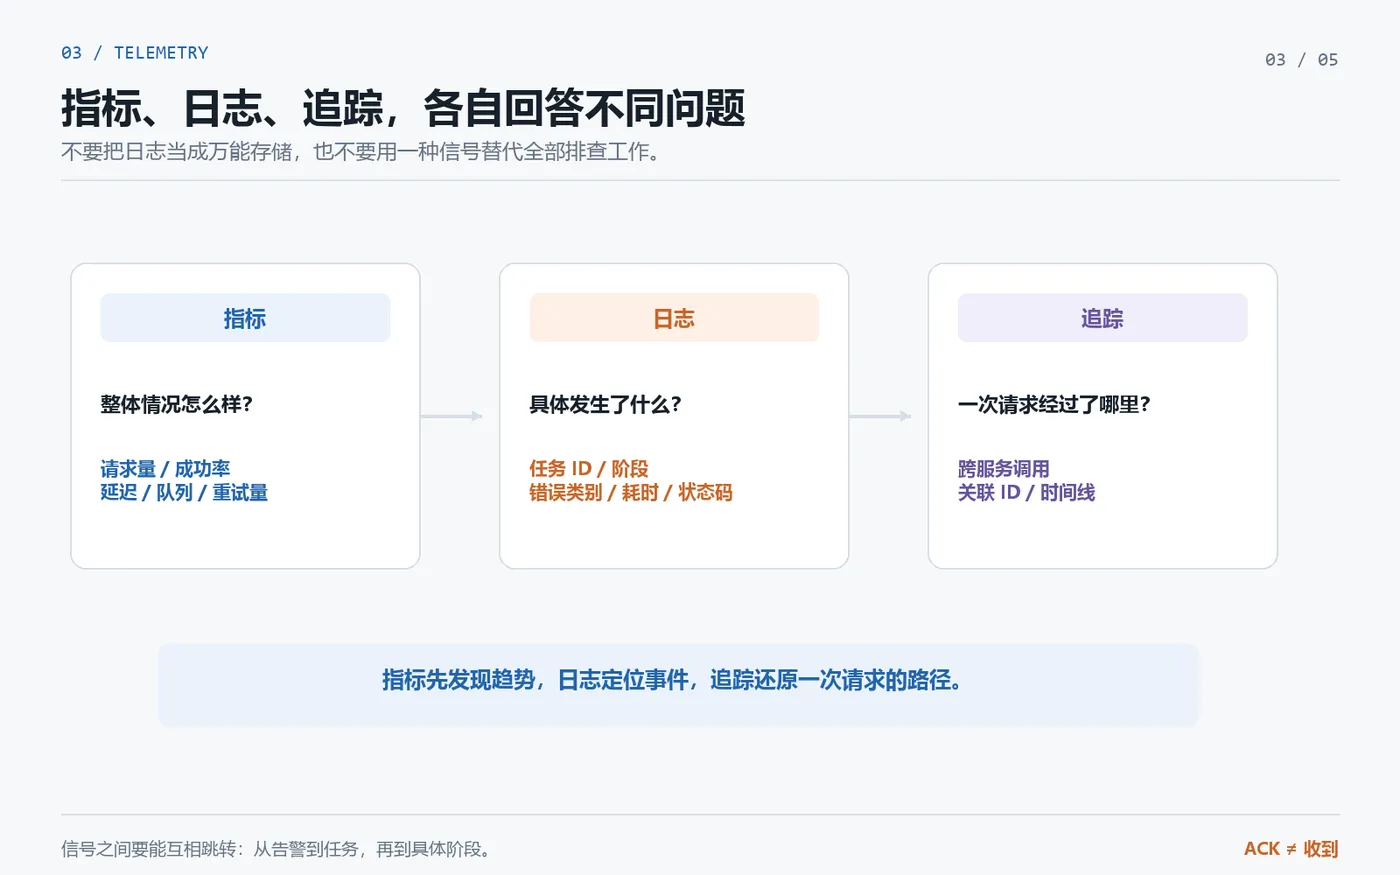The image size is (1400, 875).
Task: Click the text 跨服务调用
Action: (1004, 468)
